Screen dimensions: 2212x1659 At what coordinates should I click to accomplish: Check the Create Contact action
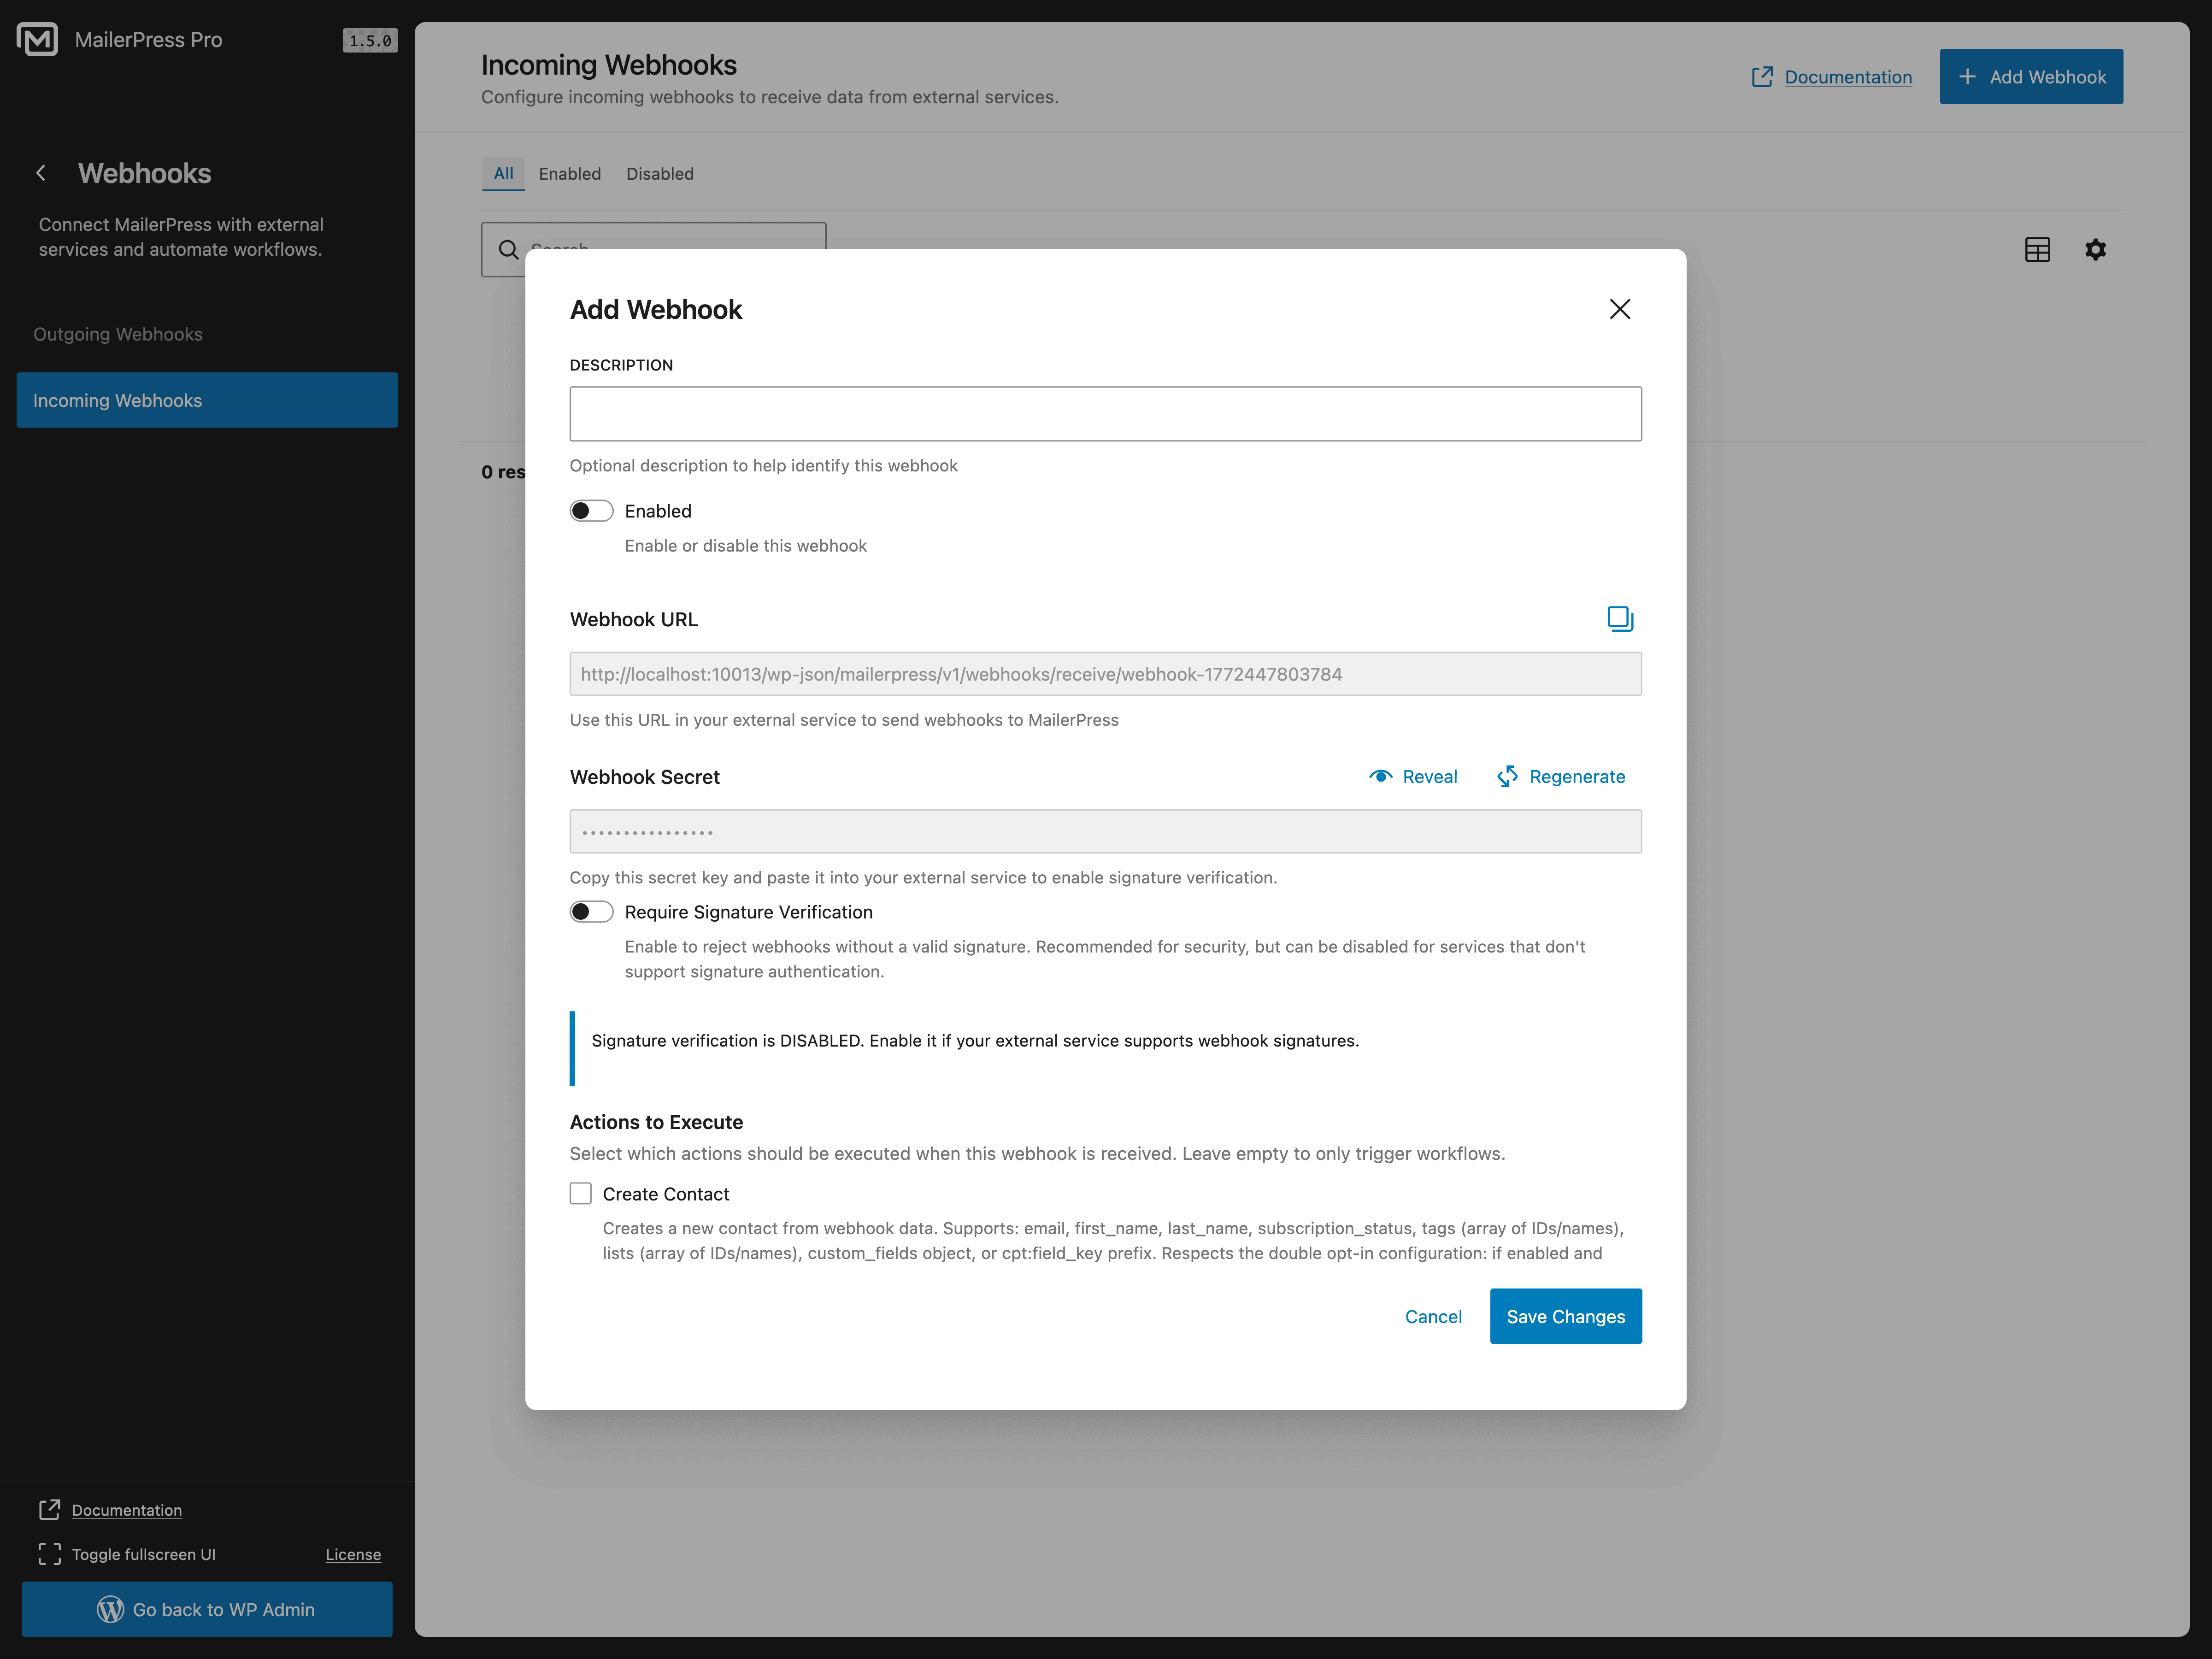[x=580, y=1193]
